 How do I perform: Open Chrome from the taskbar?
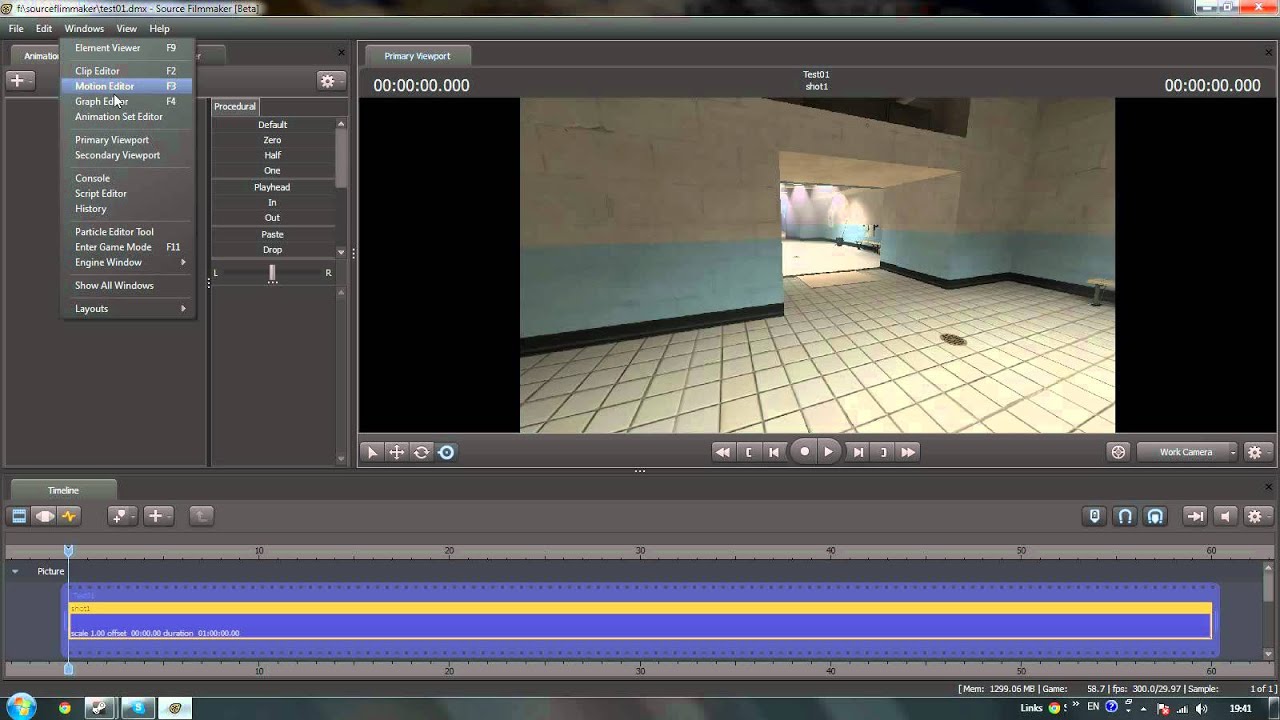click(x=65, y=708)
